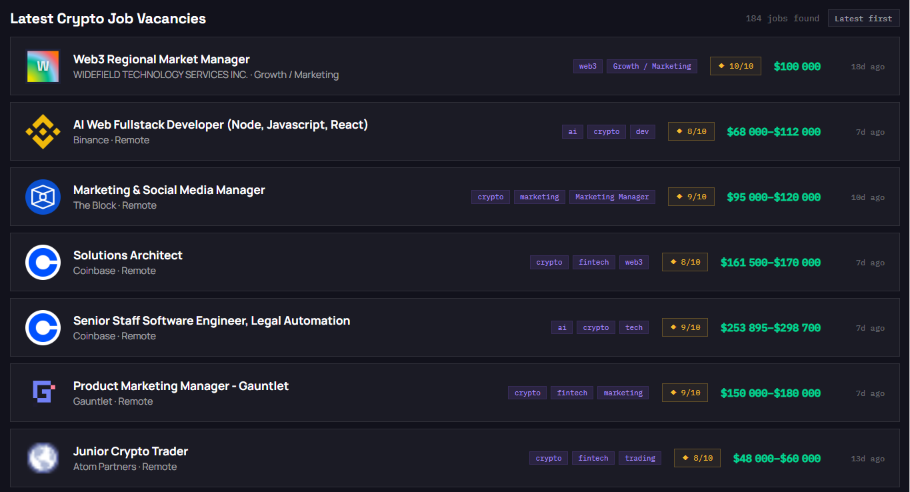
Task: Click the $100 000 salary text
Action: 797,67
